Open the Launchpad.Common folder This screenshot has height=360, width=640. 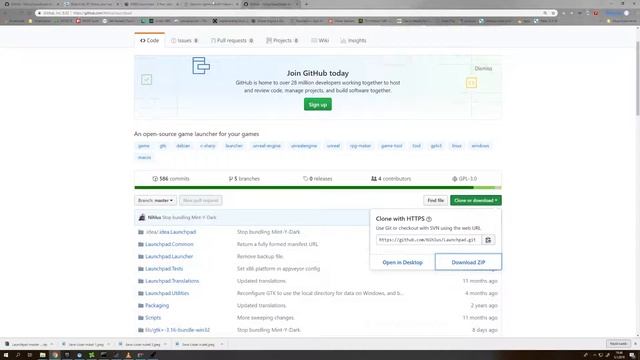[x=169, y=244]
